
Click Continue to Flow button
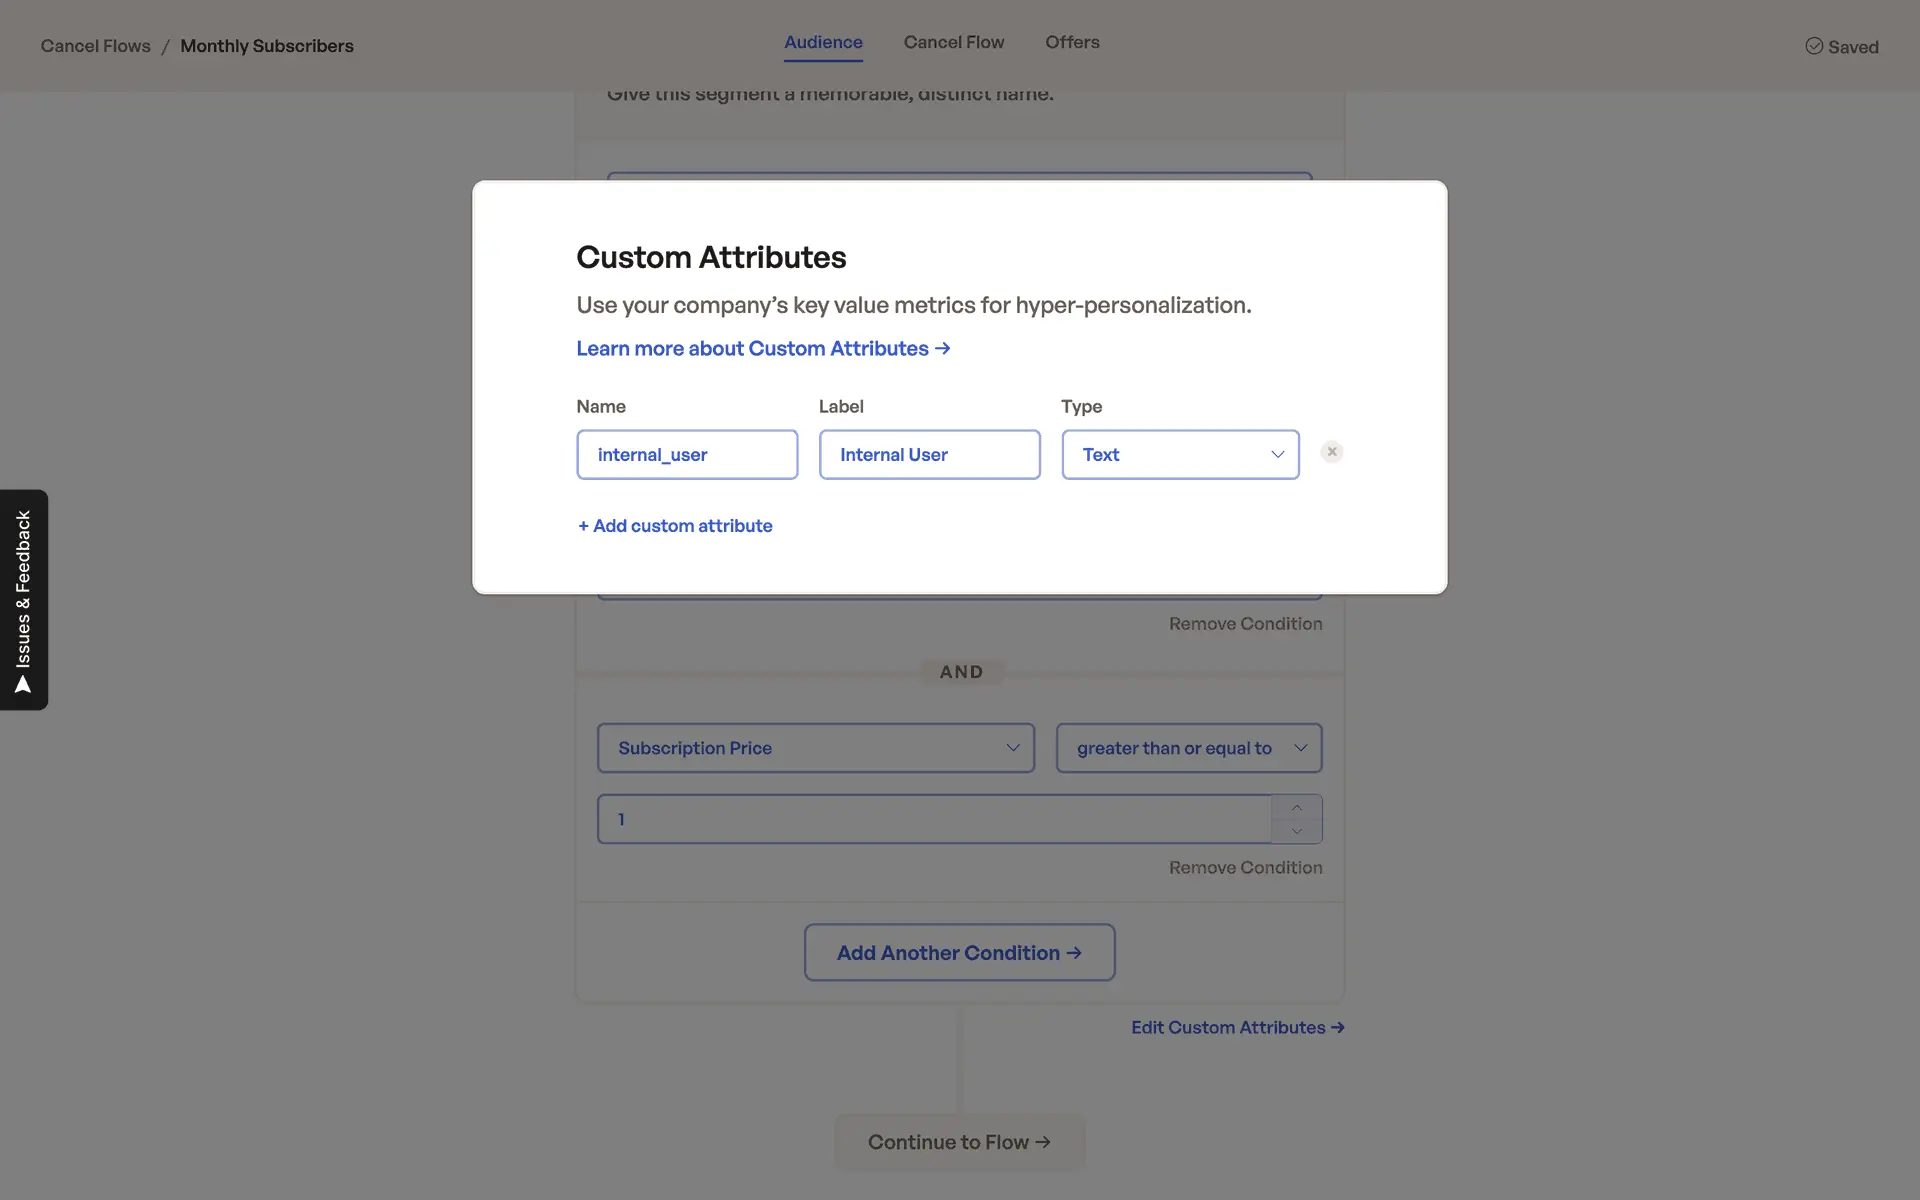[959, 1142]
